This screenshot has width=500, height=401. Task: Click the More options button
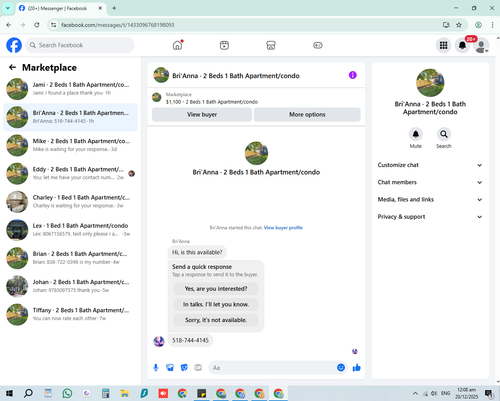point(307,114)
